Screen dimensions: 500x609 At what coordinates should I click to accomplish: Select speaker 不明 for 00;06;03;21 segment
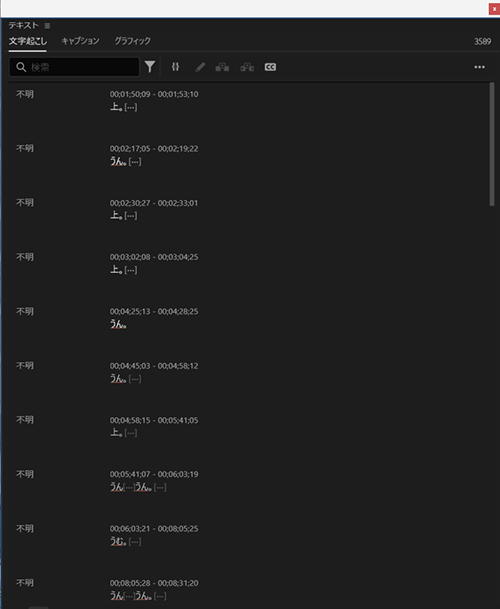pos(25,529)
